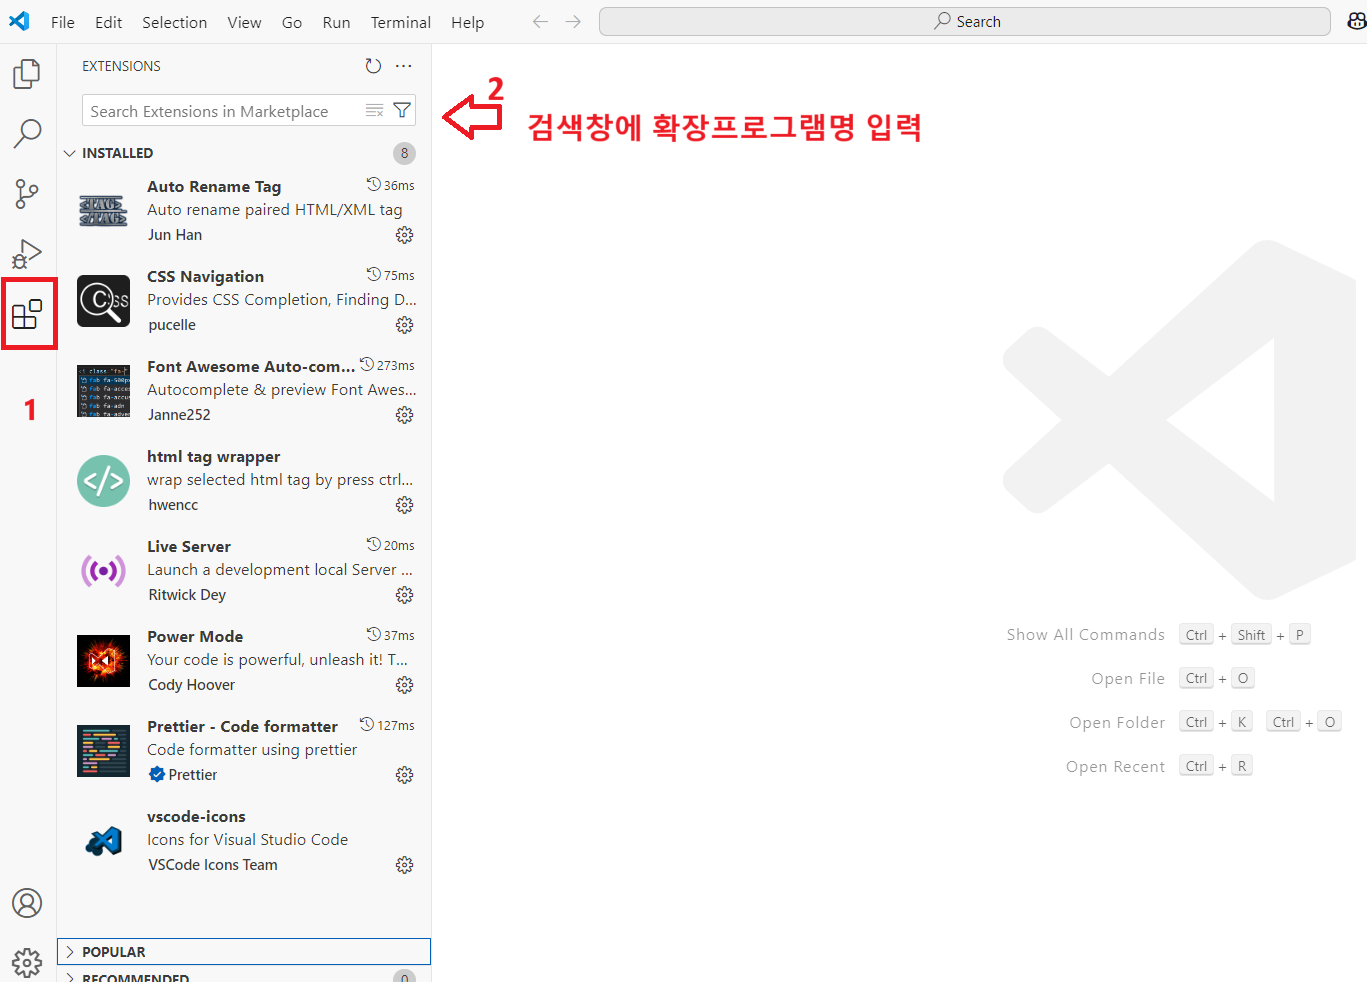Open Font Awesome Auto-complete manage gear

pos(404,415)
